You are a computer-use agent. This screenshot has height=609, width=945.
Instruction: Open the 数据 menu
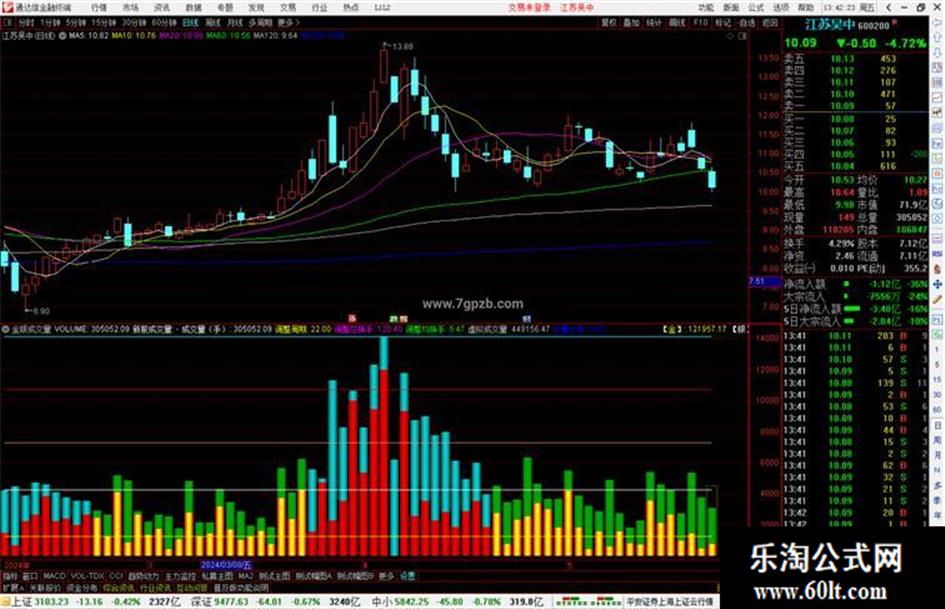point(193,8)
